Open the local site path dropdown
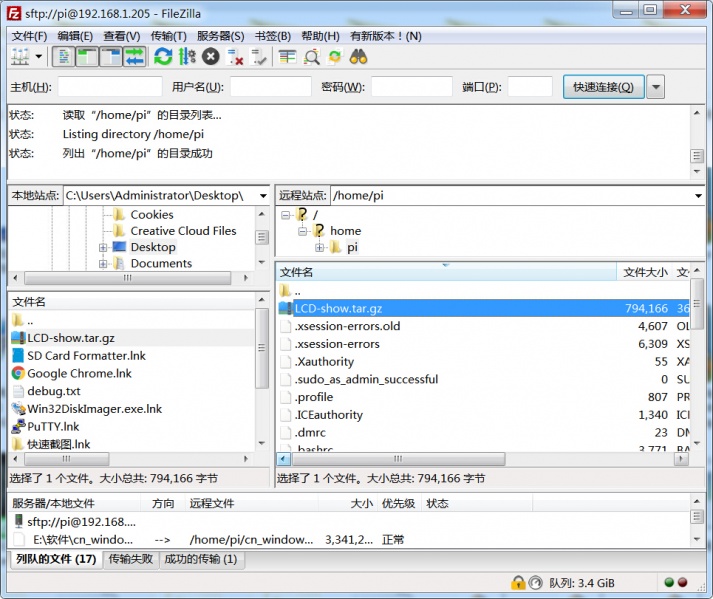This screenshot has height=599, width=713. click(262, 196)
